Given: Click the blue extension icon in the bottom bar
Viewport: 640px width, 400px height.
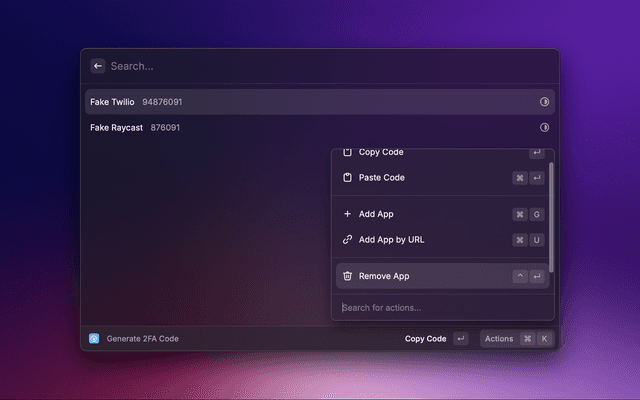Looking at the screenshot, I should [x=94, y=339].
